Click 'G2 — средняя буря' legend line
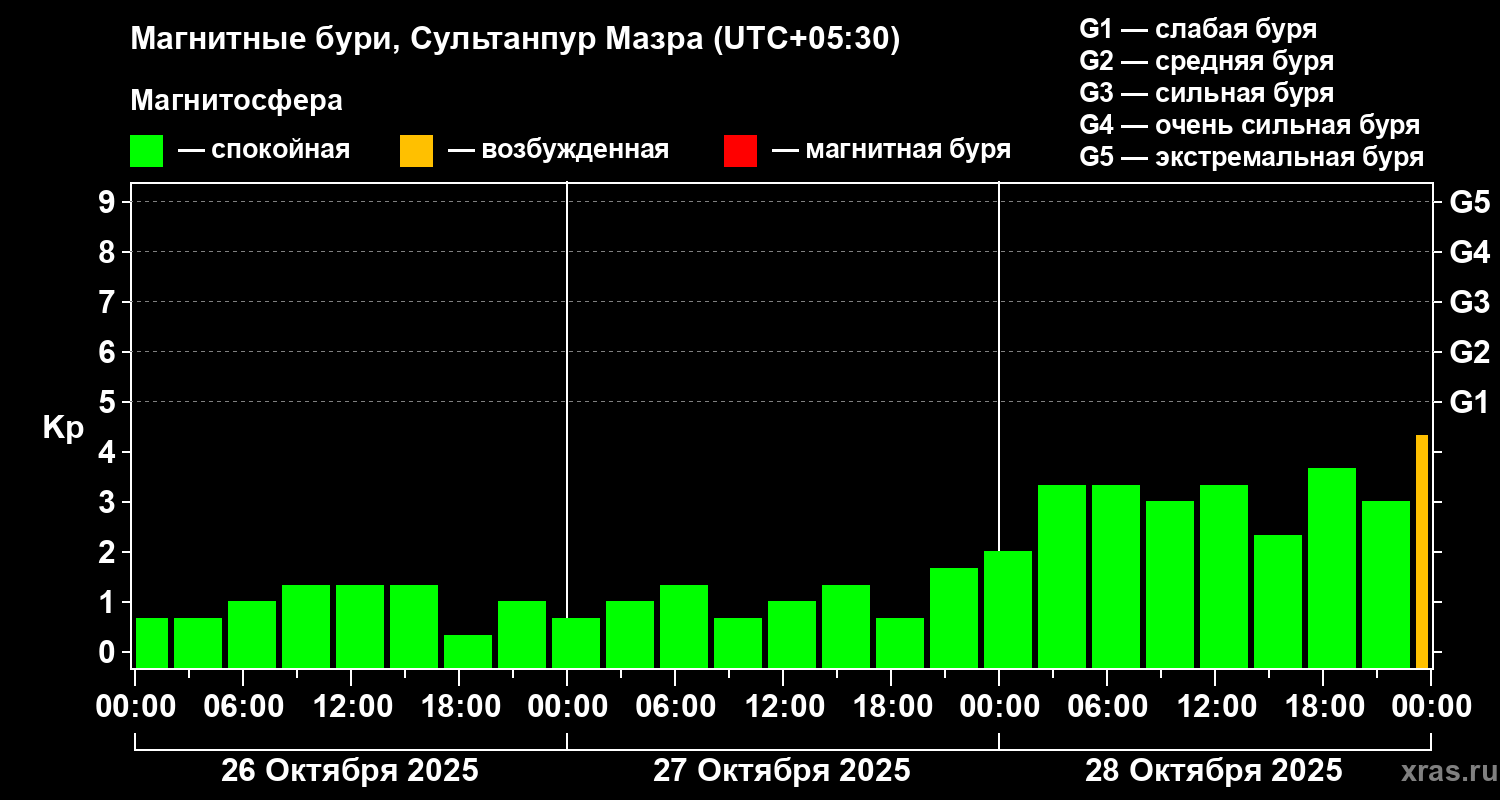Screen dimensions: 1500x800 [x=1207, y=61]
